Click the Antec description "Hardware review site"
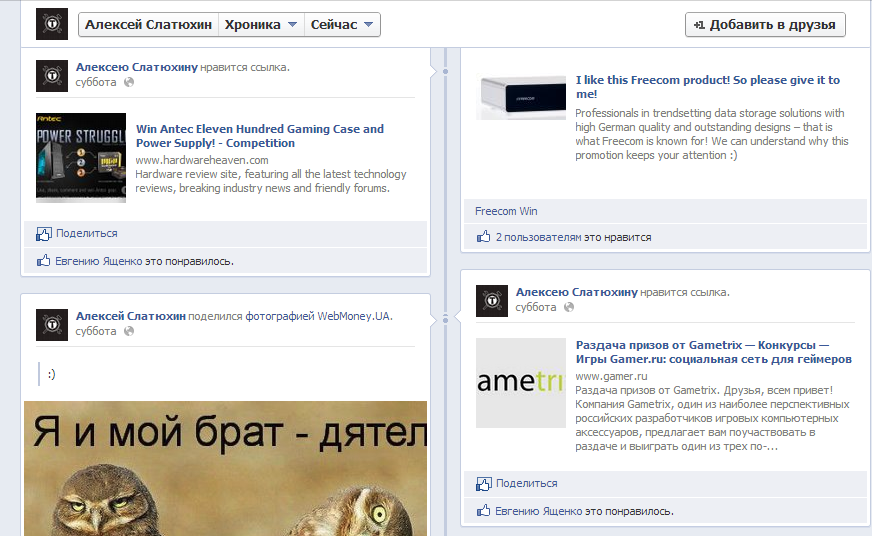This screenshot has height=536, width=872. pos(271,181)
